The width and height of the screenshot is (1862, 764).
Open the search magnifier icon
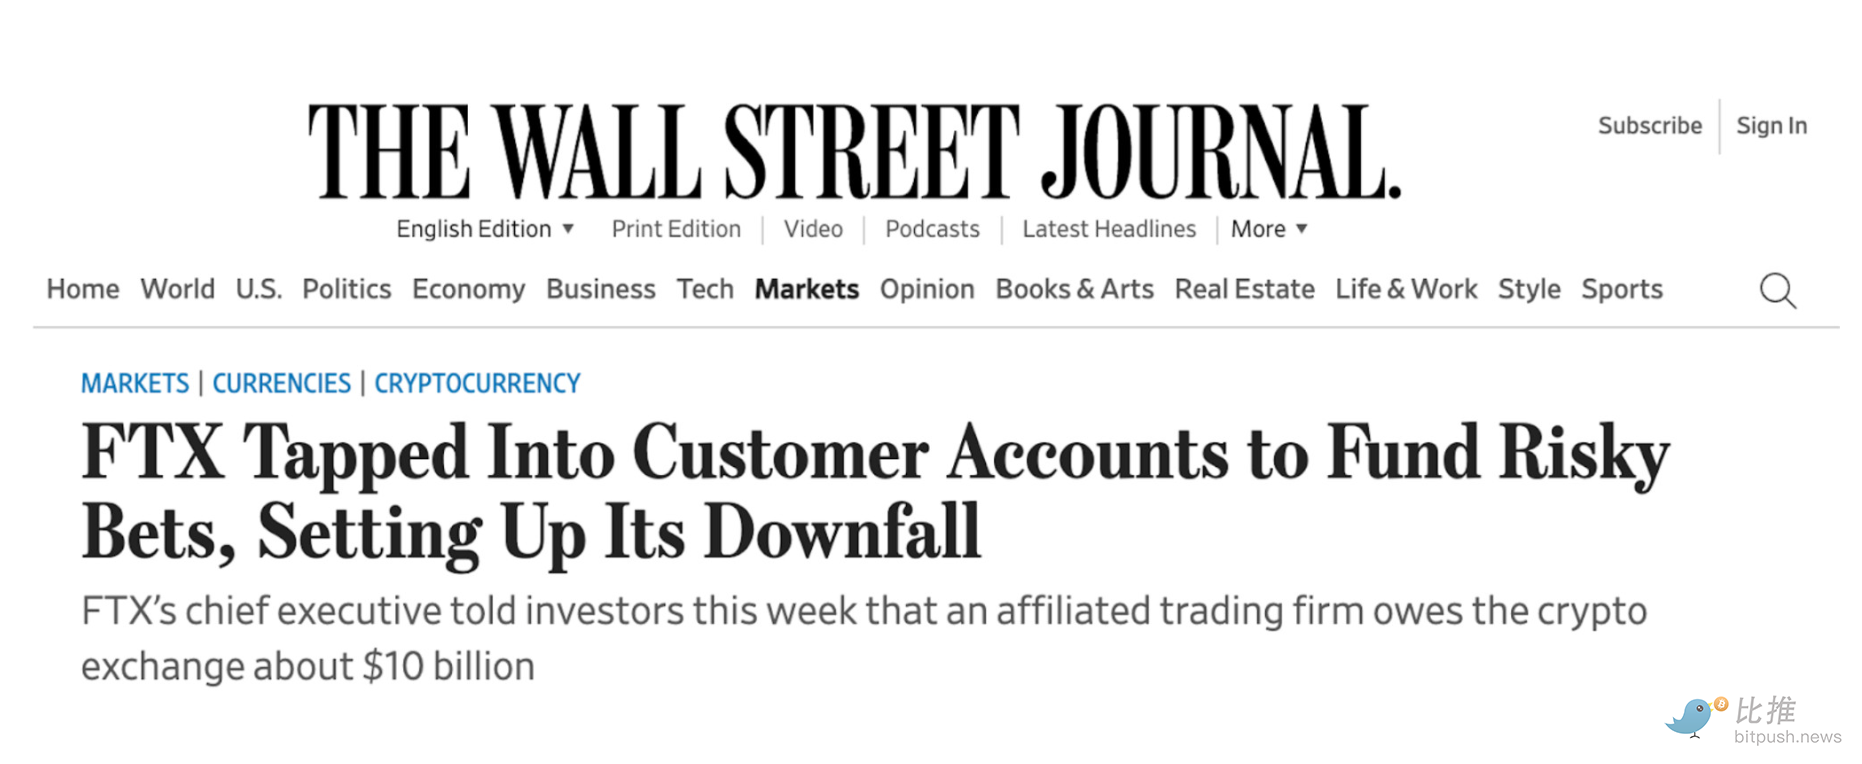[1777, 291]
